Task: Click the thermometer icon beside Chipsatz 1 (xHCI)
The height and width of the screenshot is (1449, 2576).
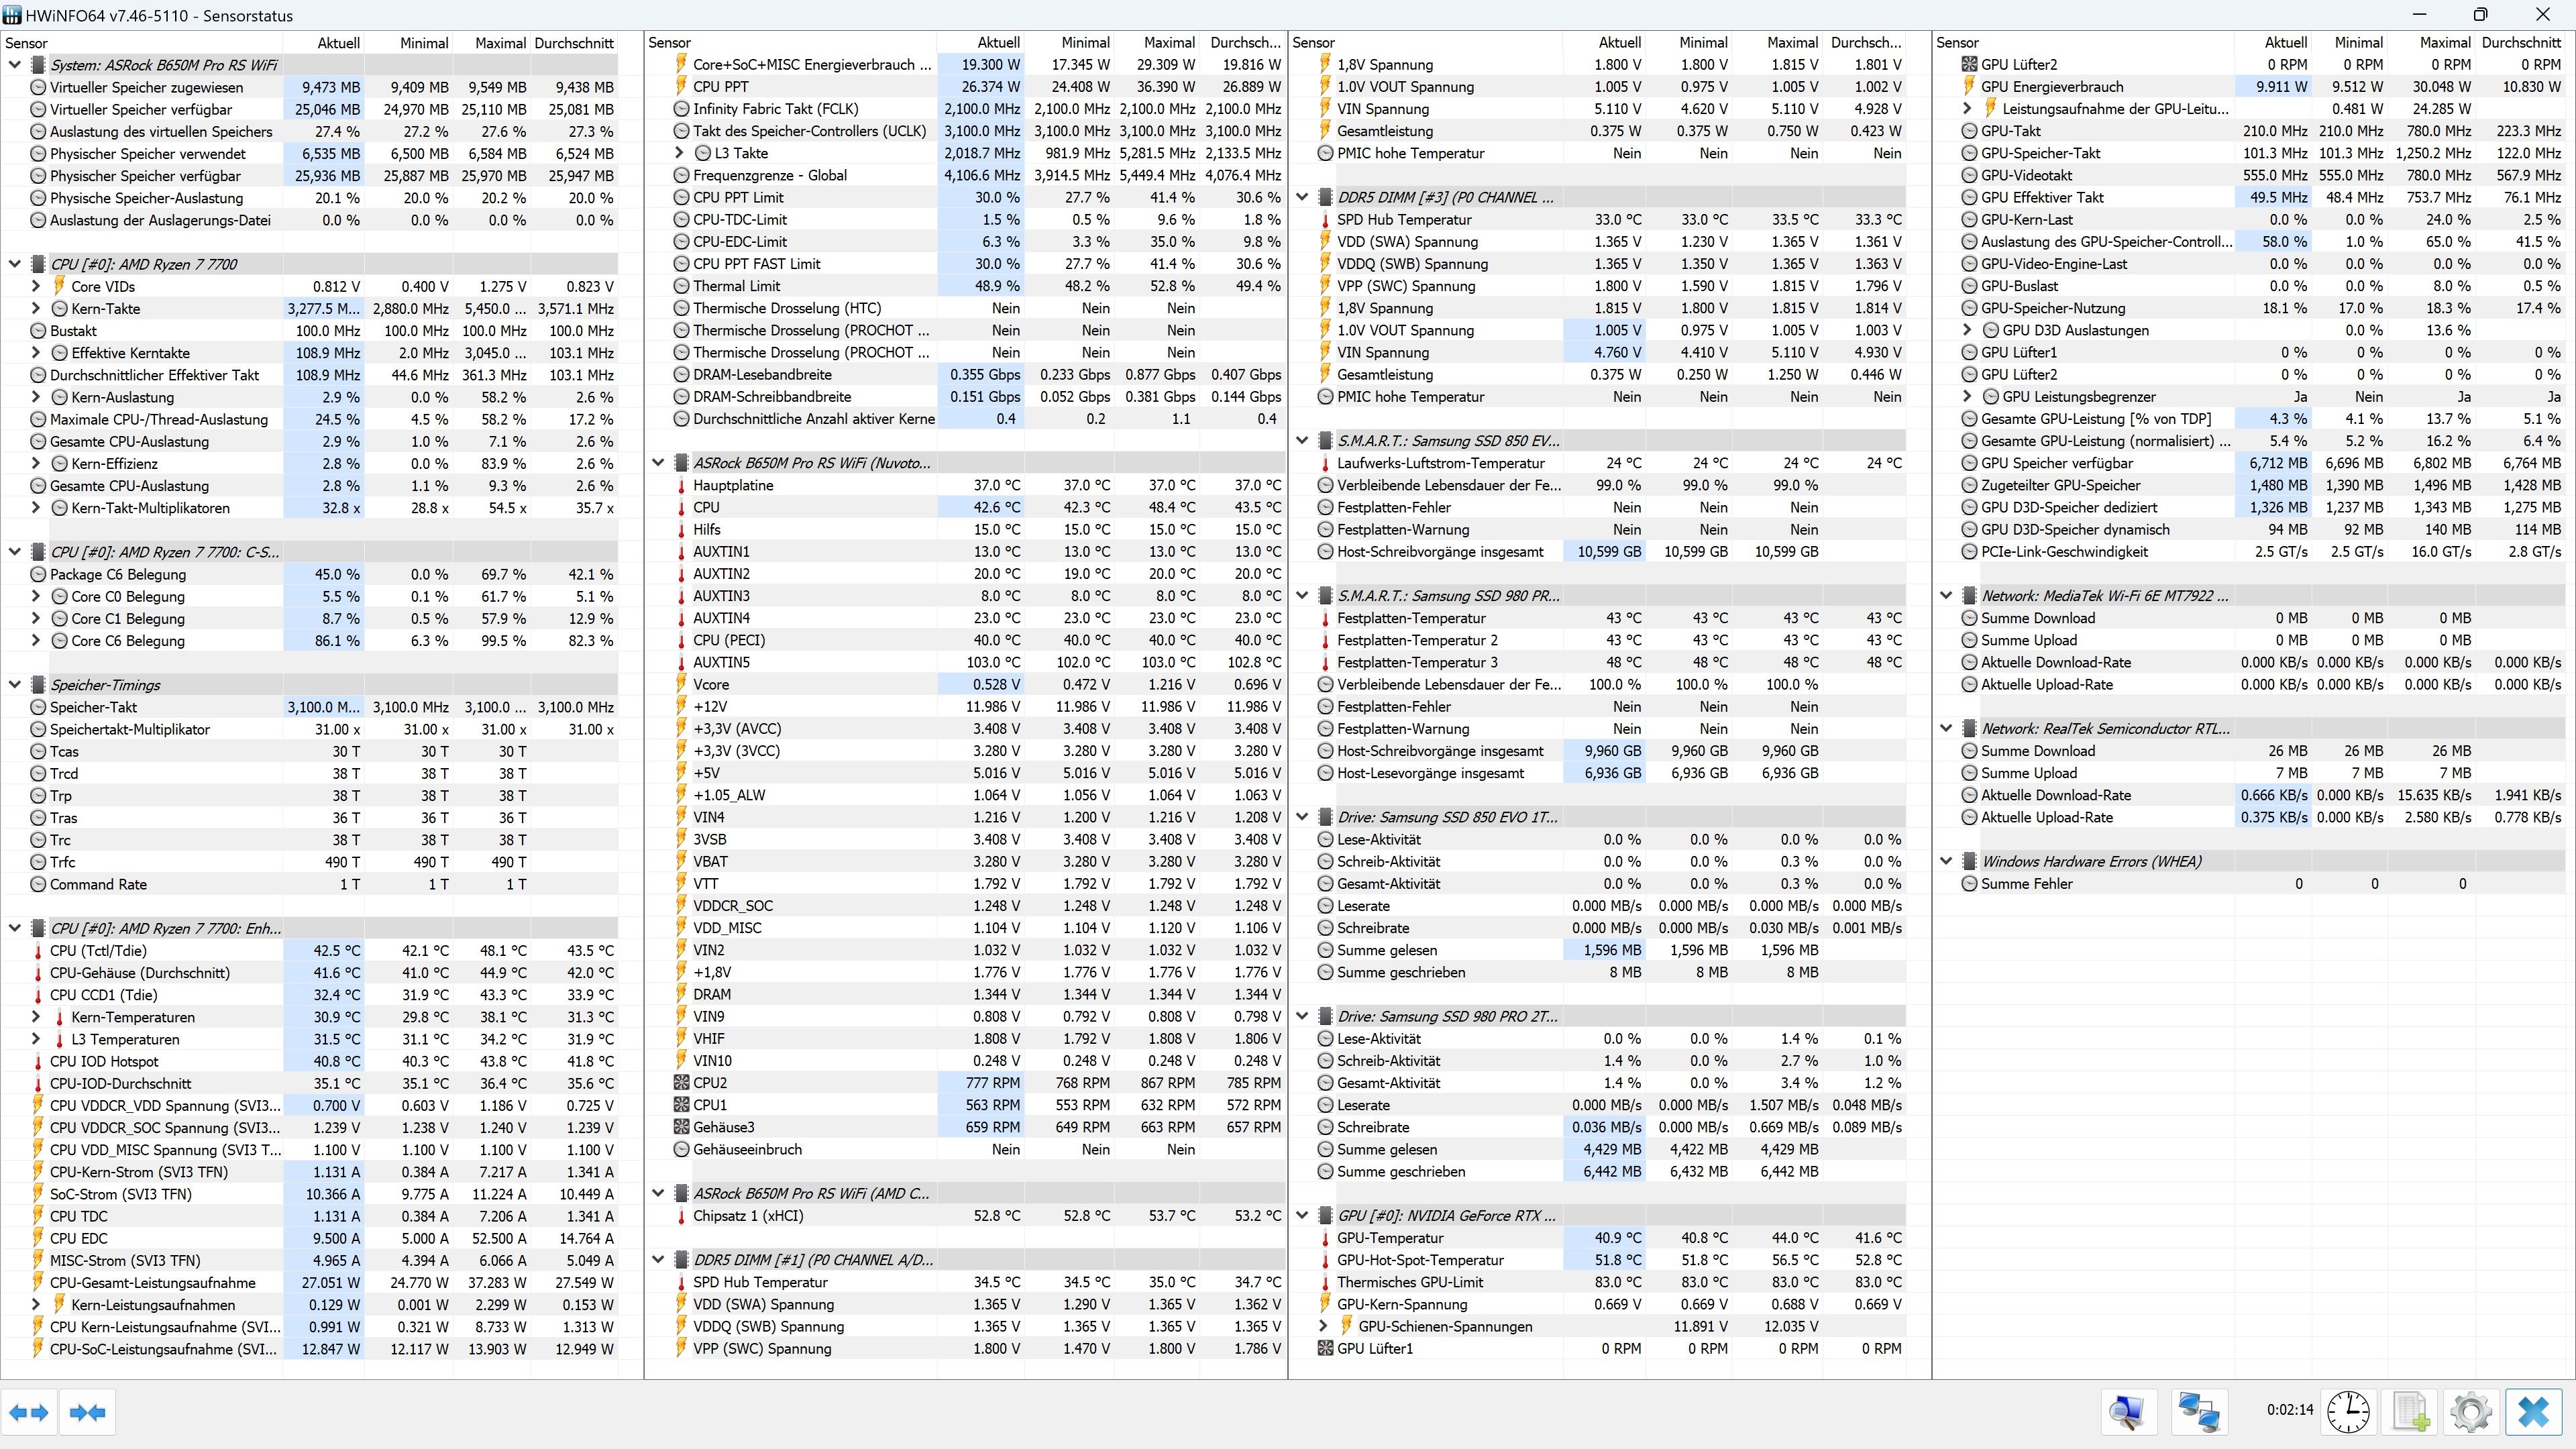Action: [681, 1216]
